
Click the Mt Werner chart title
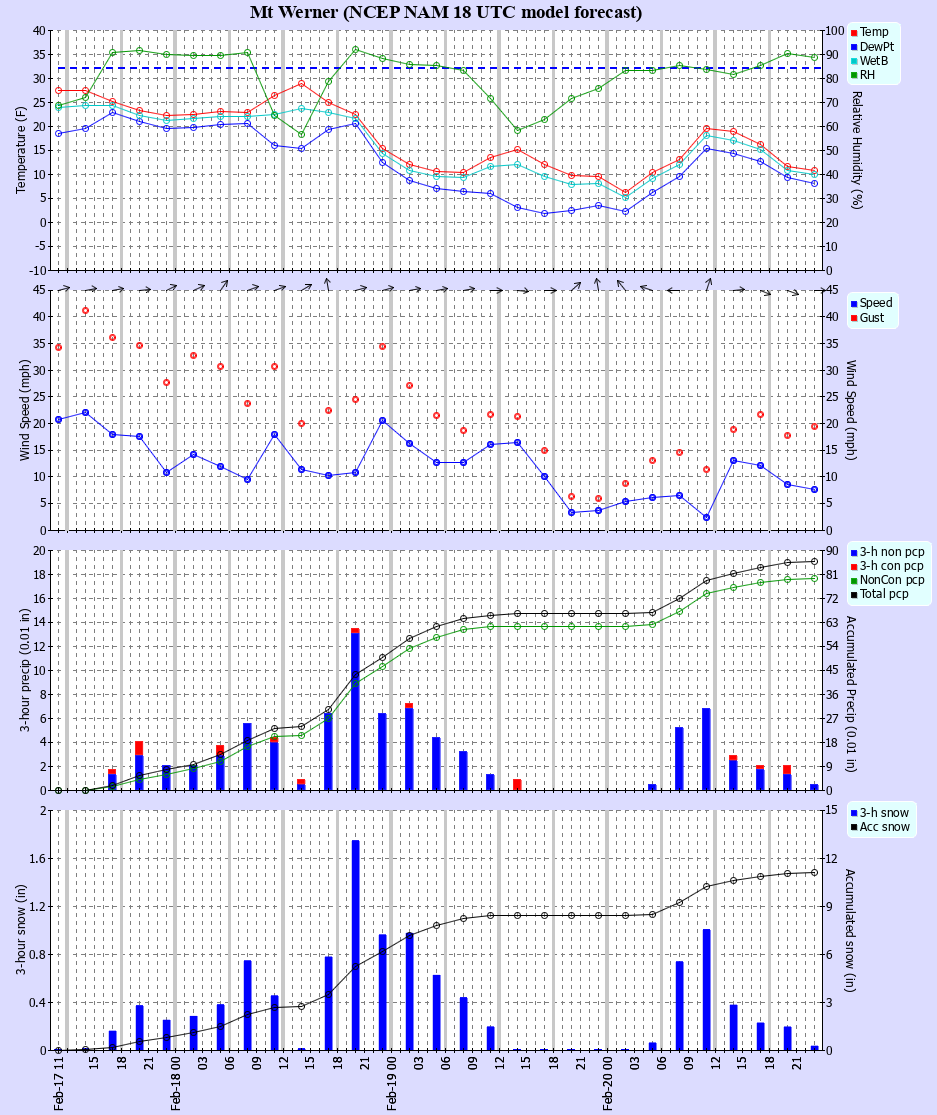click(446, 12)
